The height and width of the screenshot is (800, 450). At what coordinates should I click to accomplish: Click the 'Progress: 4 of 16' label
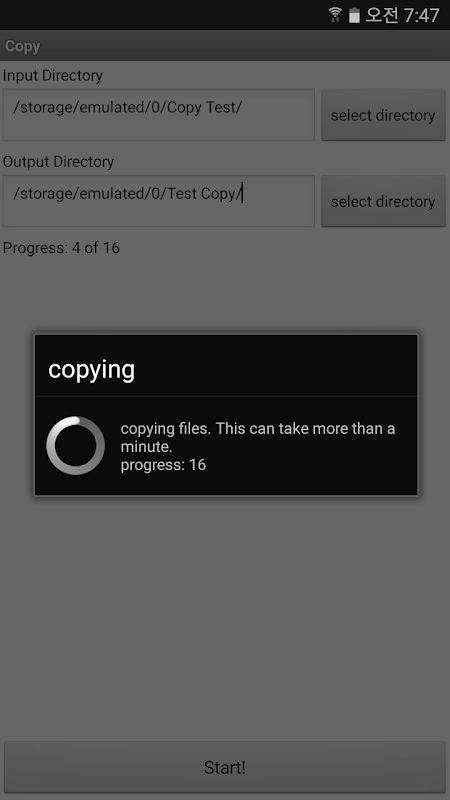[x=61, y=248]
